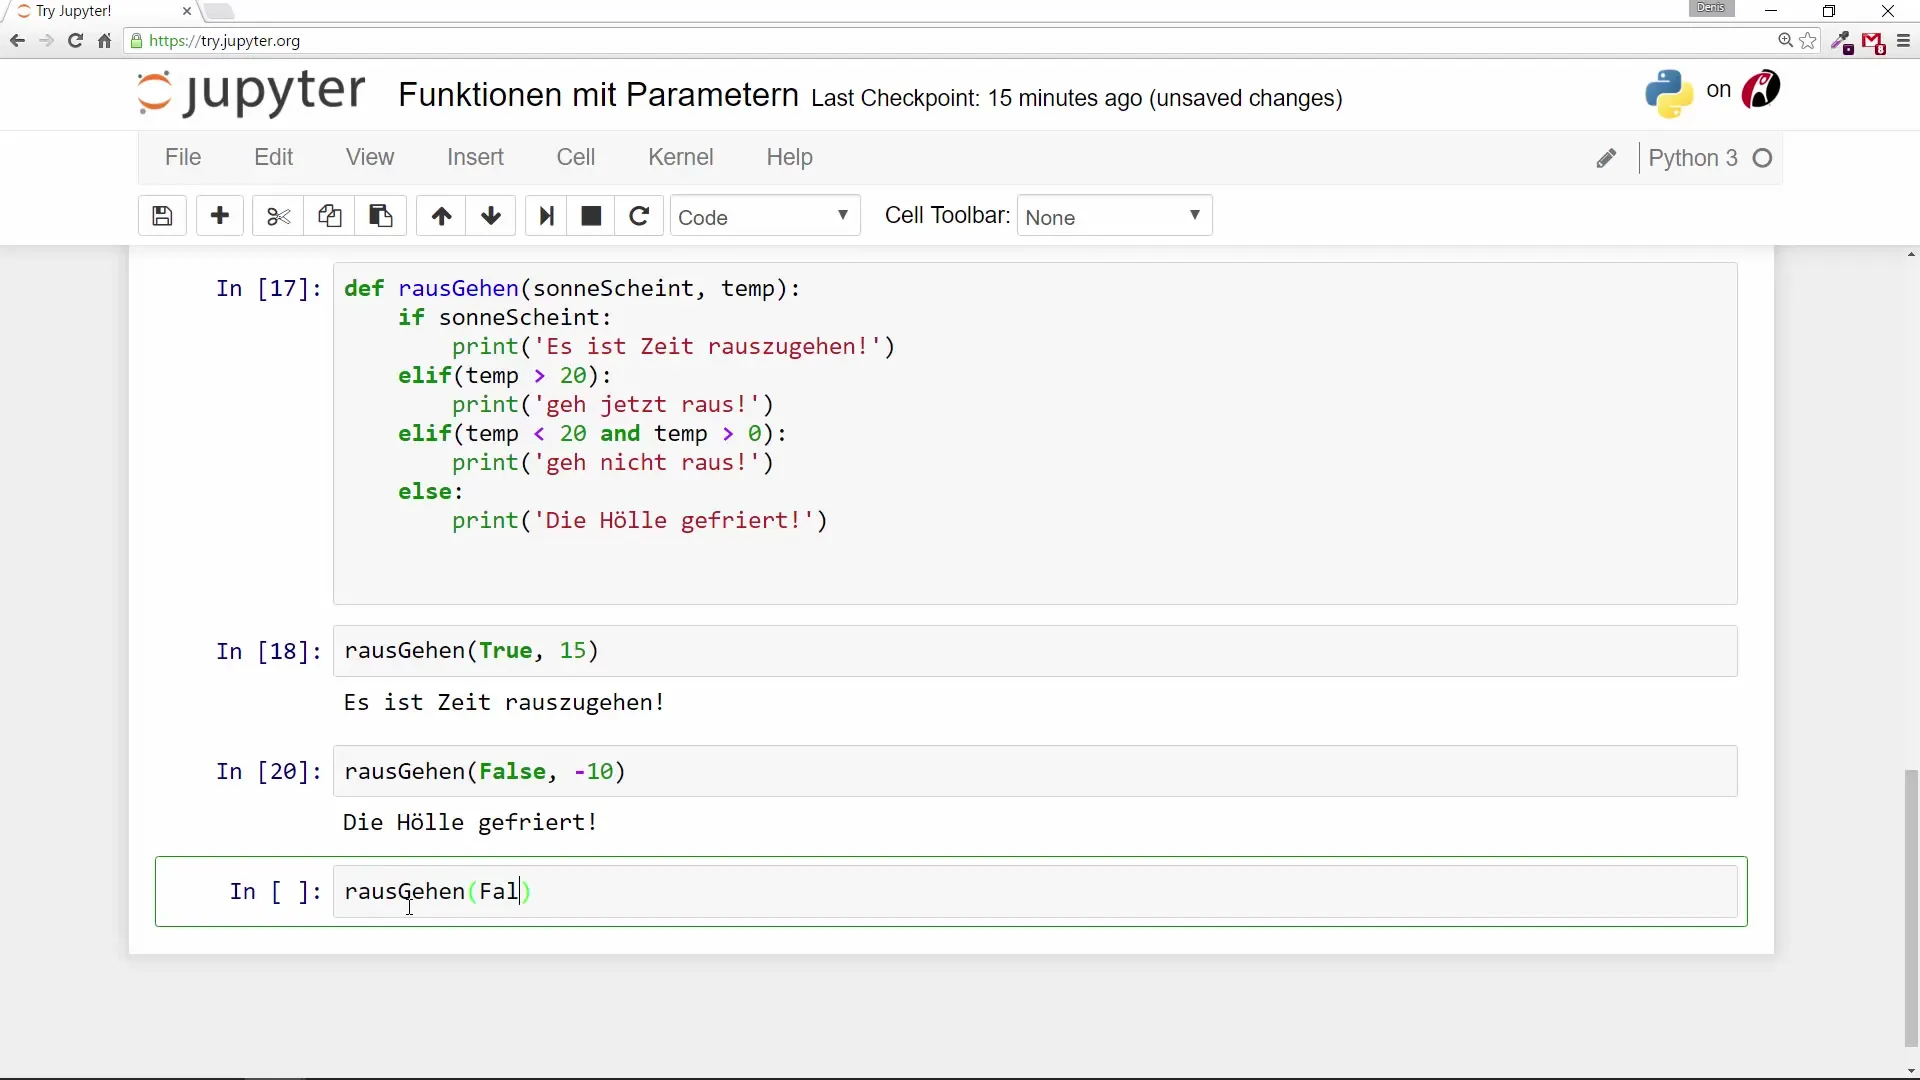Click the Last Checkpoint status text
The image size is (1920, 1080).
pyautogui.click(x=1076, y=98)
